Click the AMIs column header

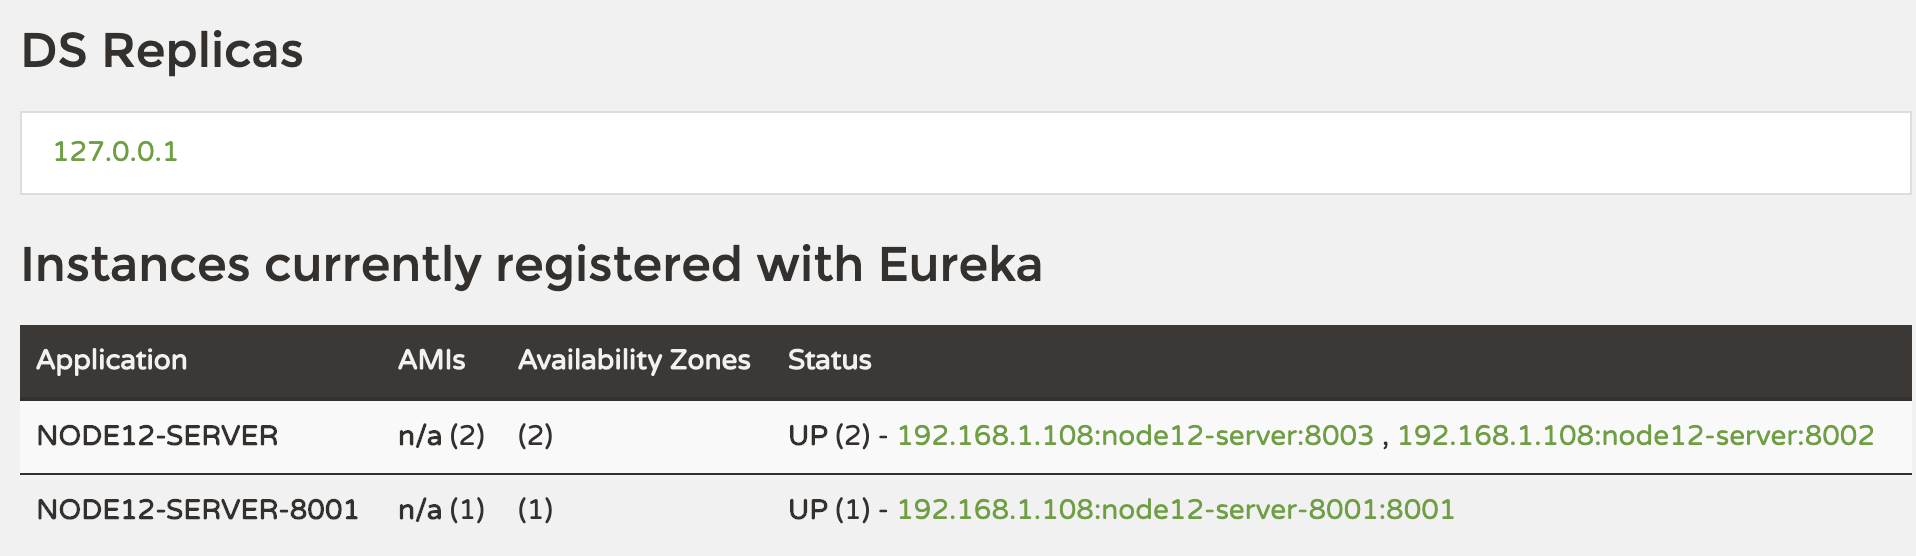(431, 360)
